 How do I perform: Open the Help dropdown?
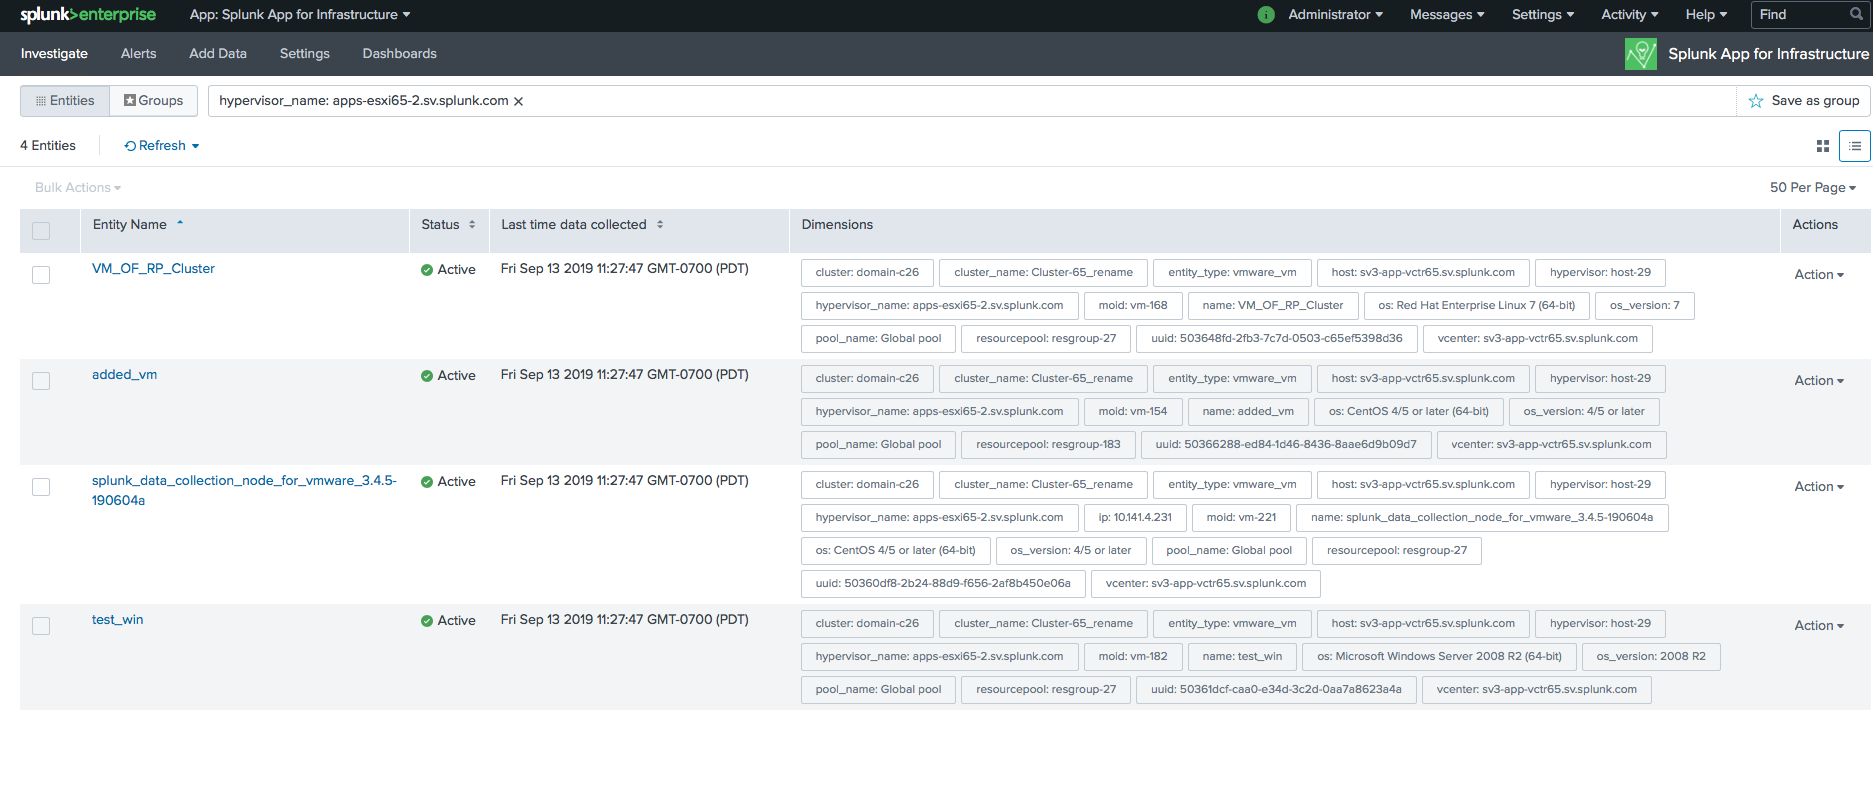1706,15
